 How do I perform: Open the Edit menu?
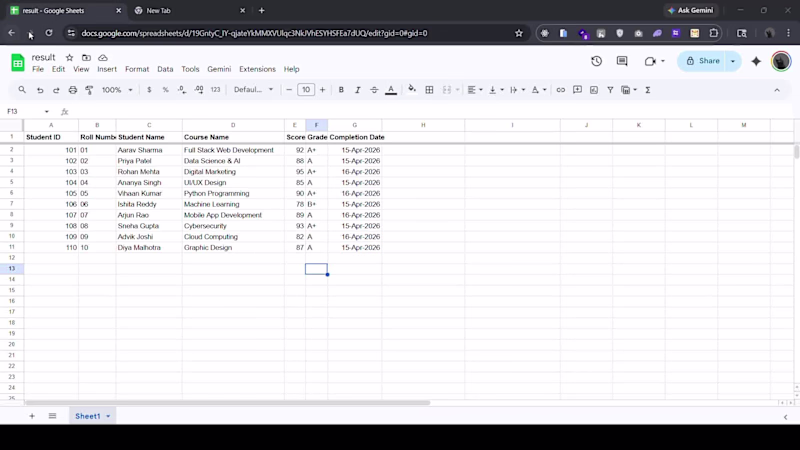(x=58, y=69)
